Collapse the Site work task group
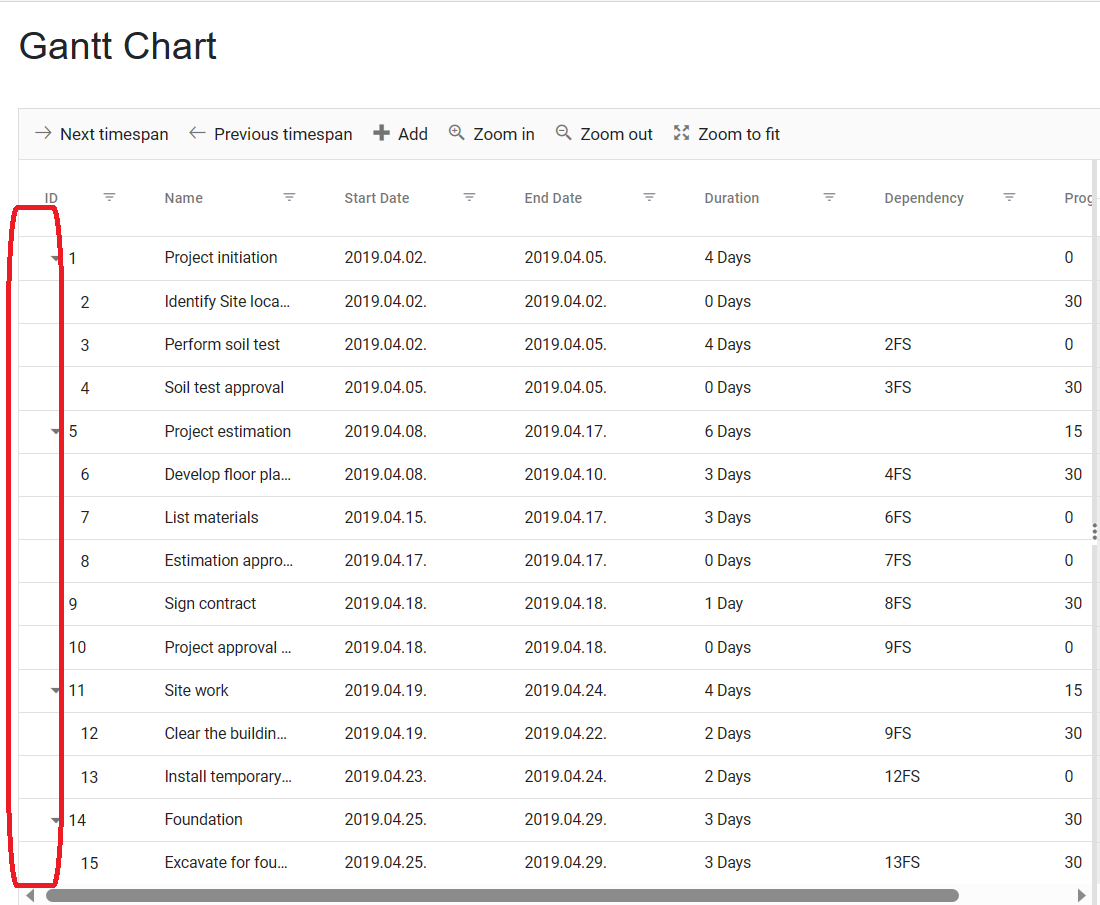Screen dimensions: 1100x905 (x=56, y=691)
